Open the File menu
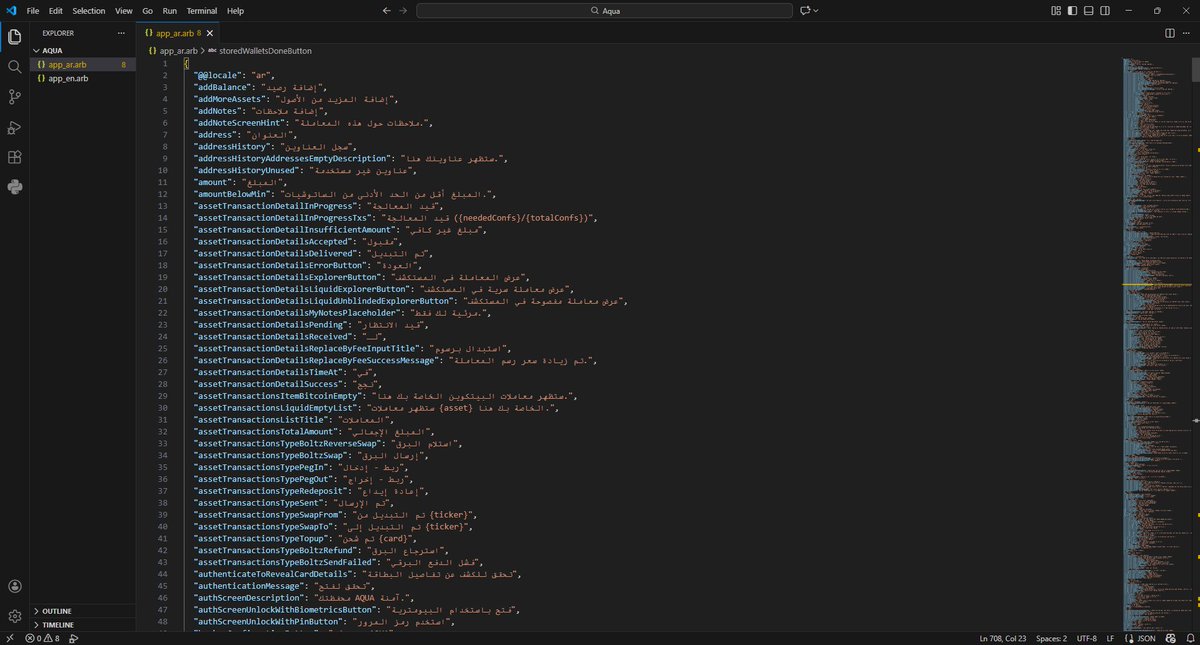 34,10
